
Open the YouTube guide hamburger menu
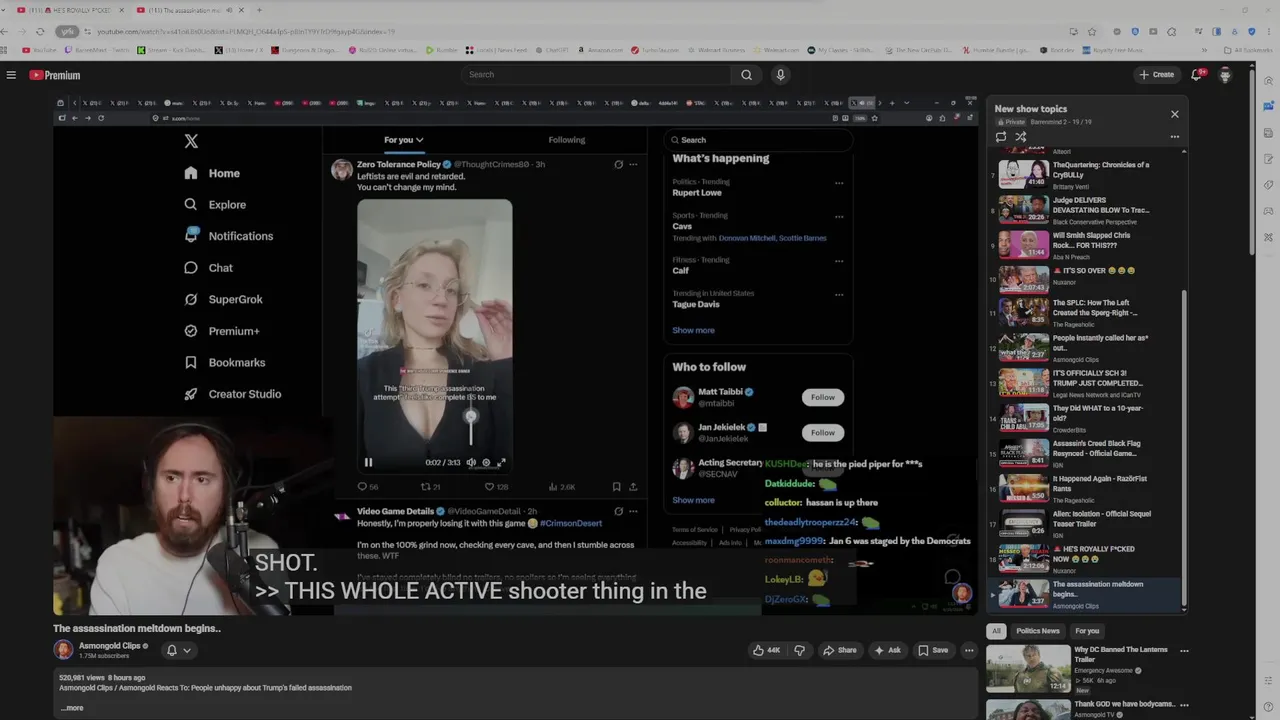pos(11,75)
